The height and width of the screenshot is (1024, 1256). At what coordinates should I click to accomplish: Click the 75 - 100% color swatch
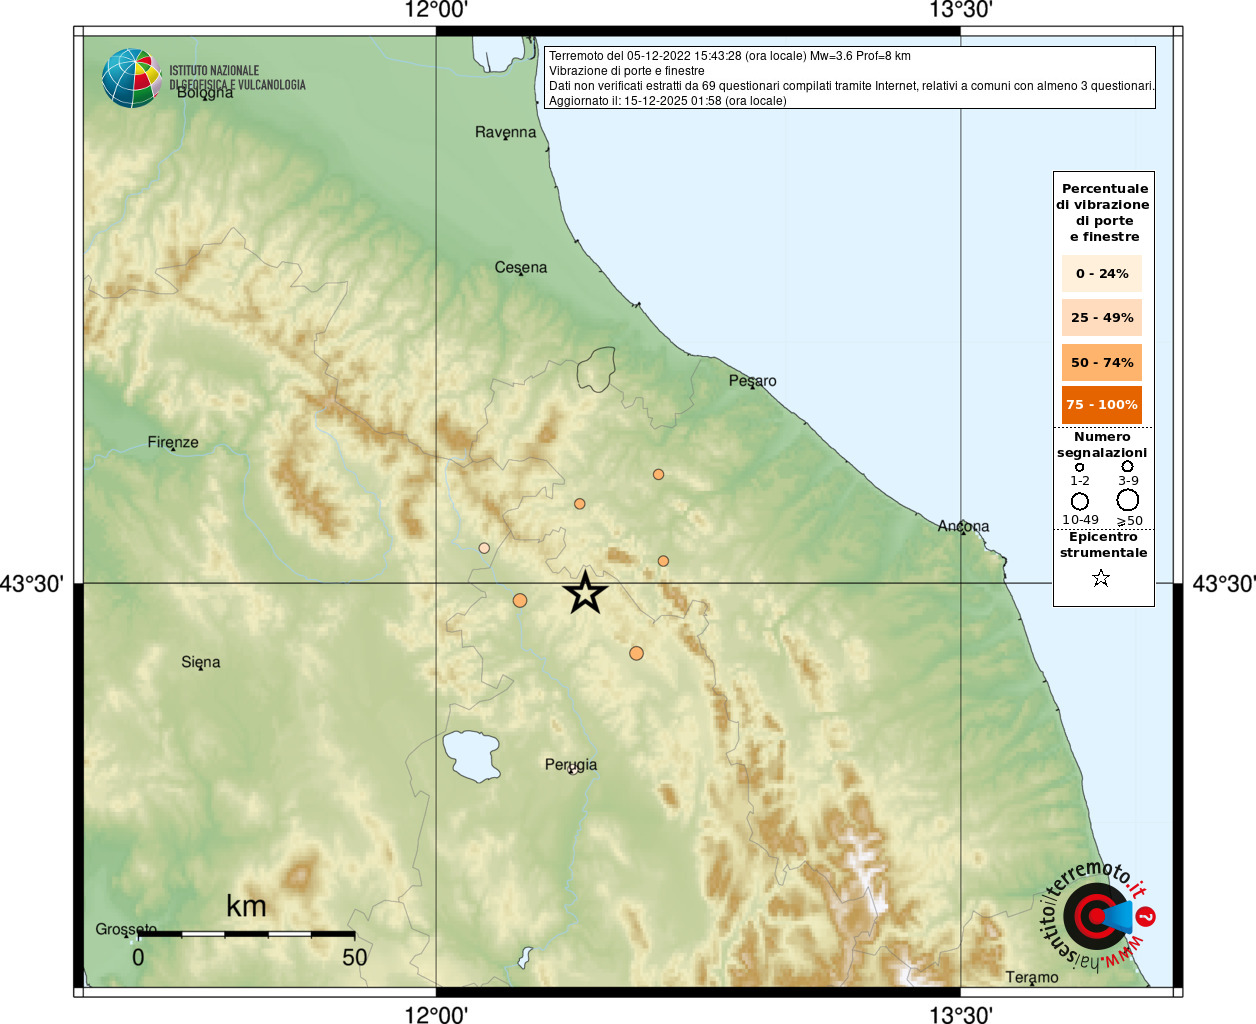click(x=1102, y=404)
